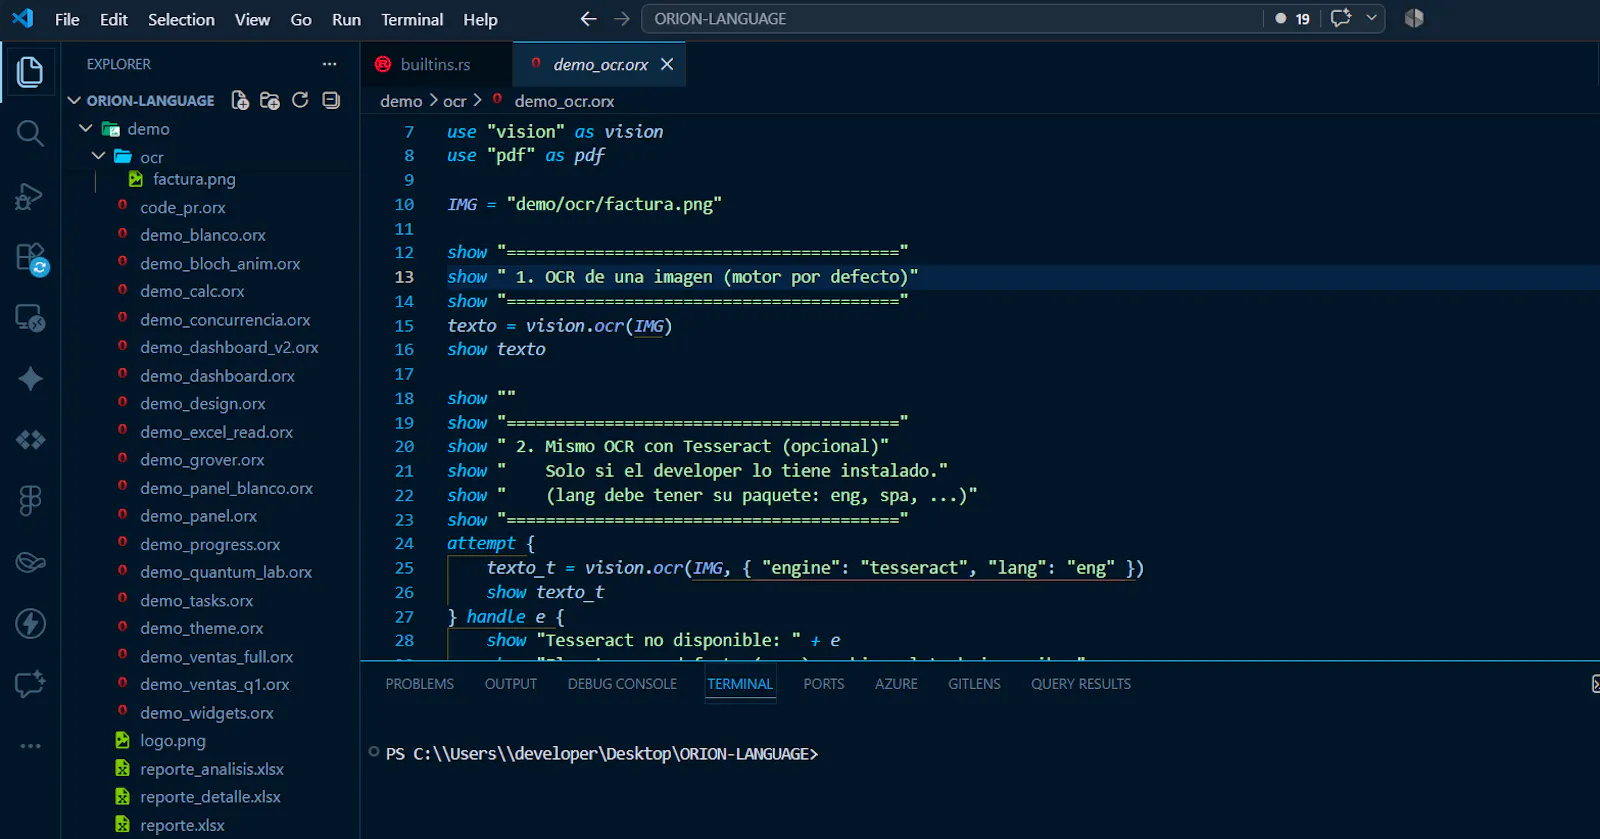This screenshot has width=1600, height=839.
Task: Open the four-diamonds icon view in activity bar
Action: click(30, 440)
